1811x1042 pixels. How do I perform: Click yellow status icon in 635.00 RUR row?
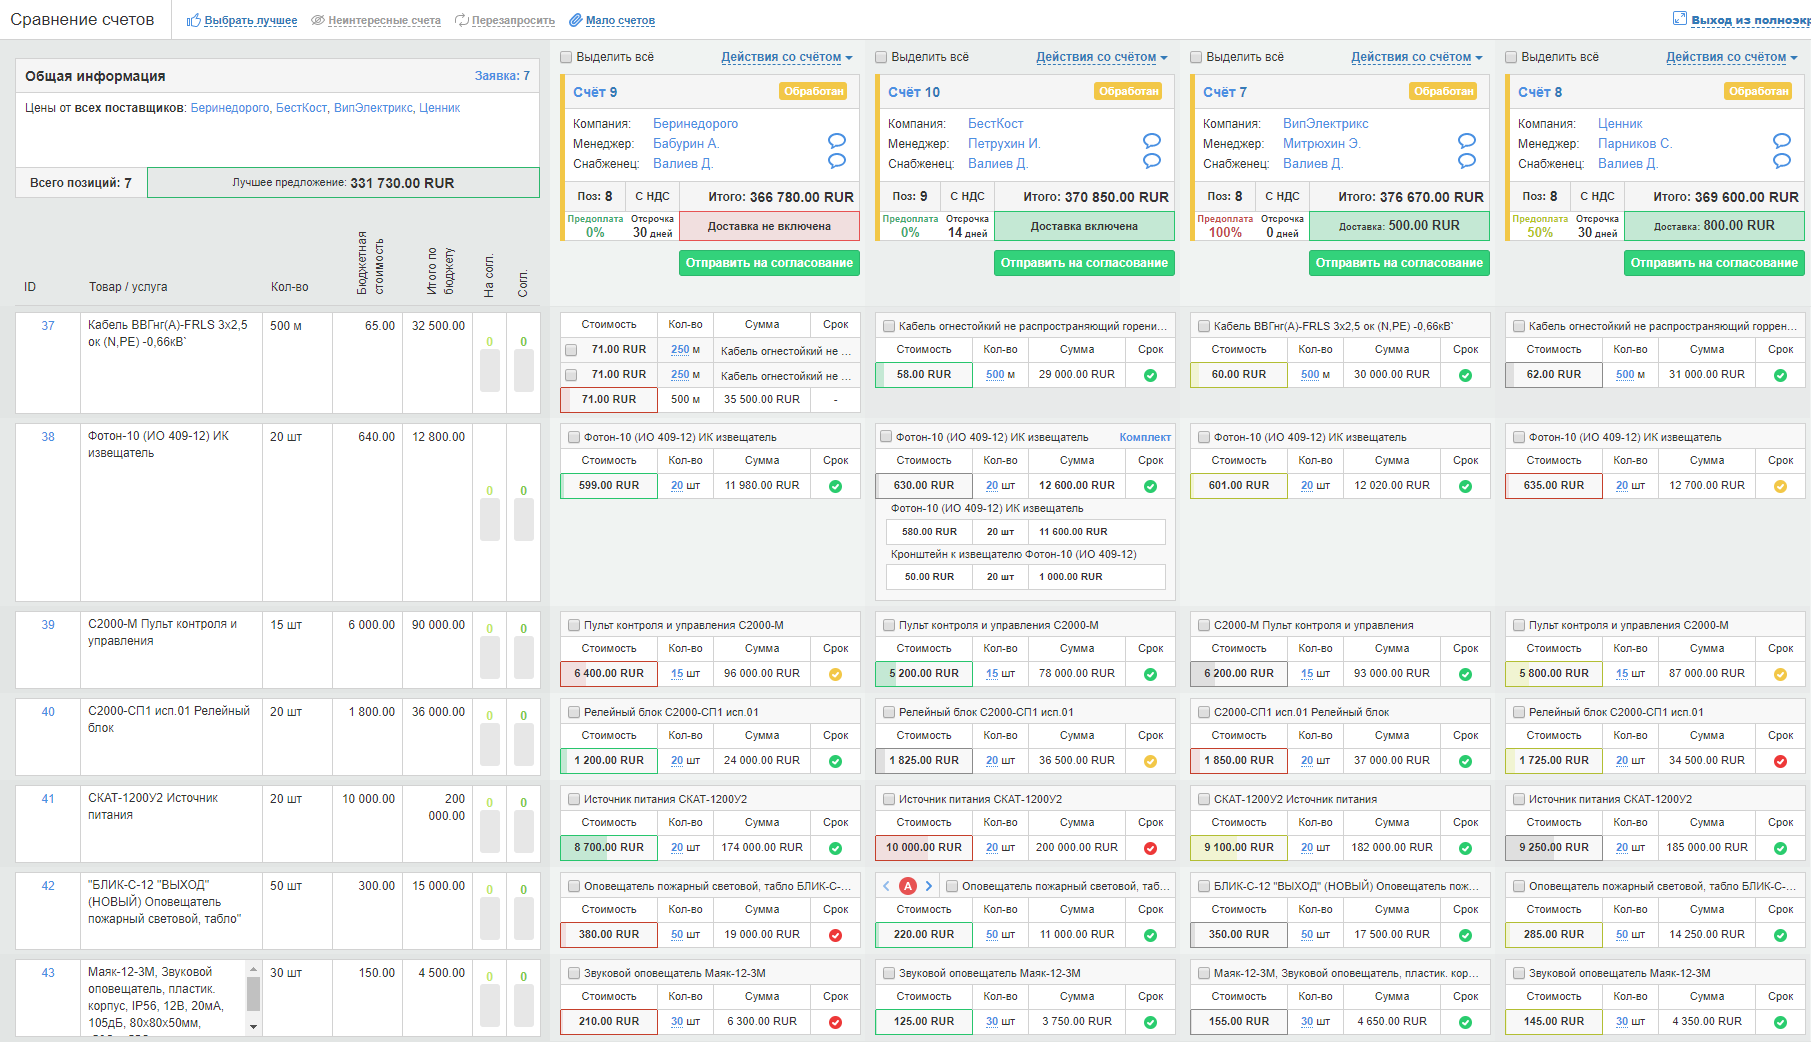point(1780,486)
